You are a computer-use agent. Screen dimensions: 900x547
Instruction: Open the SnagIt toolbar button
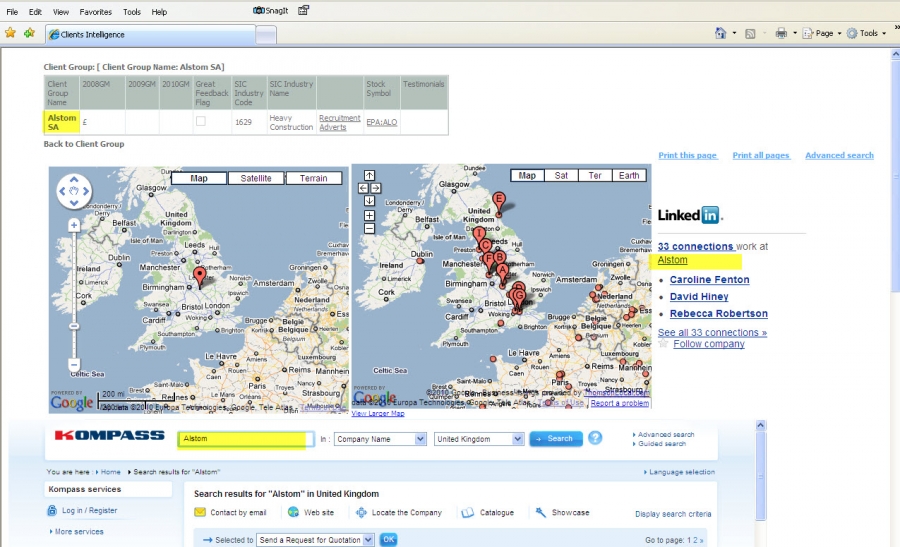click(x=271, y=10)
